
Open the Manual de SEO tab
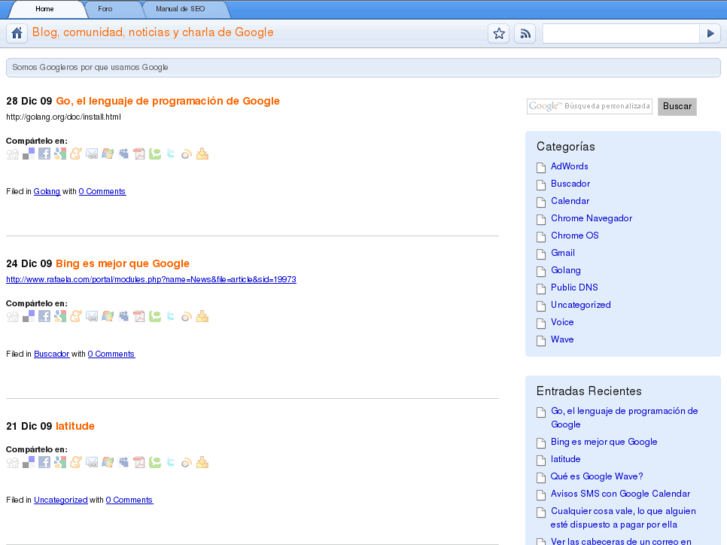coord(180,9)
